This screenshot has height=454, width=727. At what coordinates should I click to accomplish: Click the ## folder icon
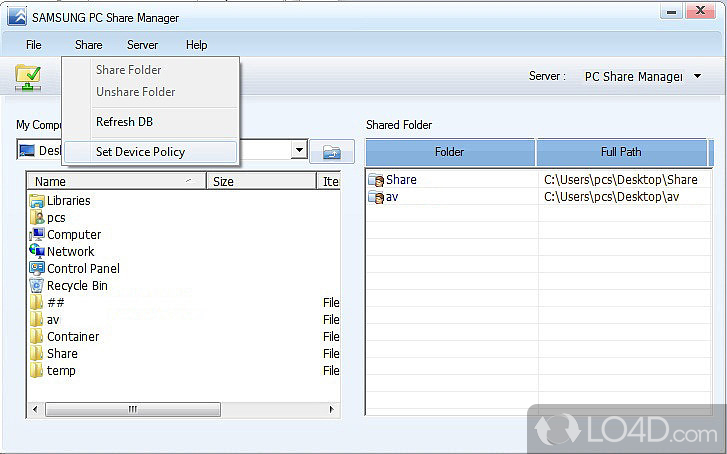pyautogui.click(x=37, y=302)
